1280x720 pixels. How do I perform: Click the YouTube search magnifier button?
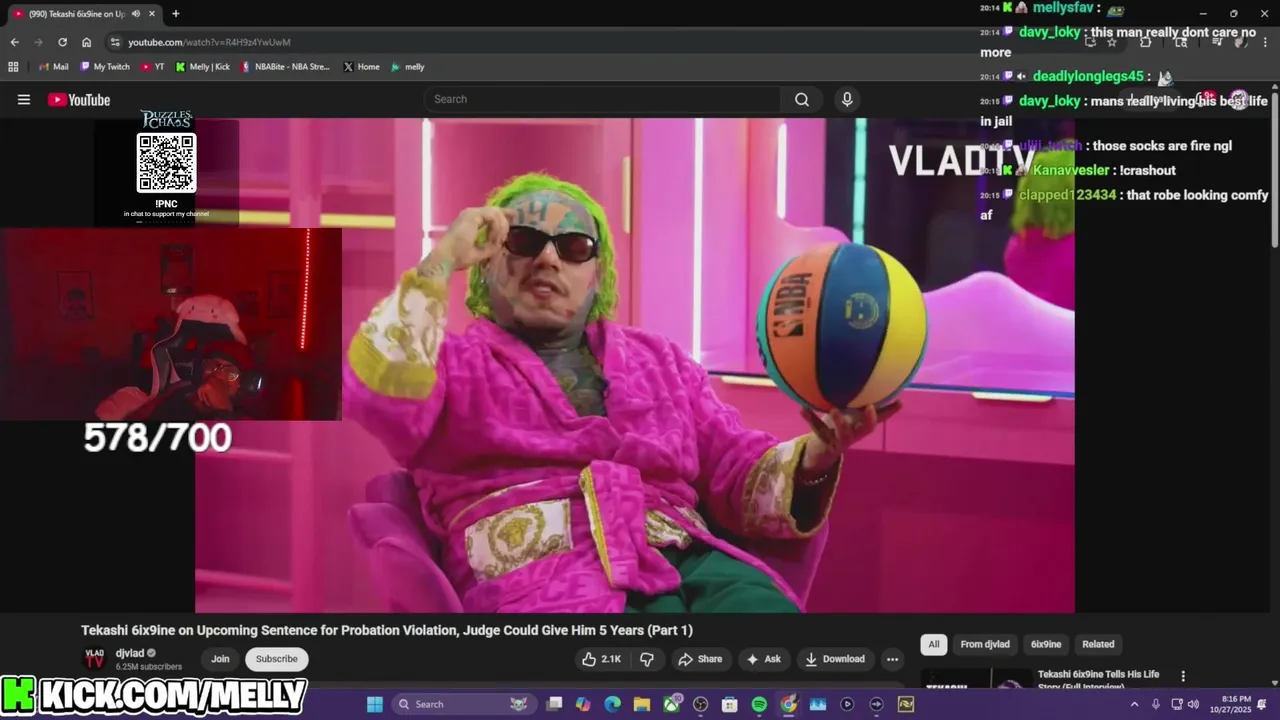(x=802, y=99)
